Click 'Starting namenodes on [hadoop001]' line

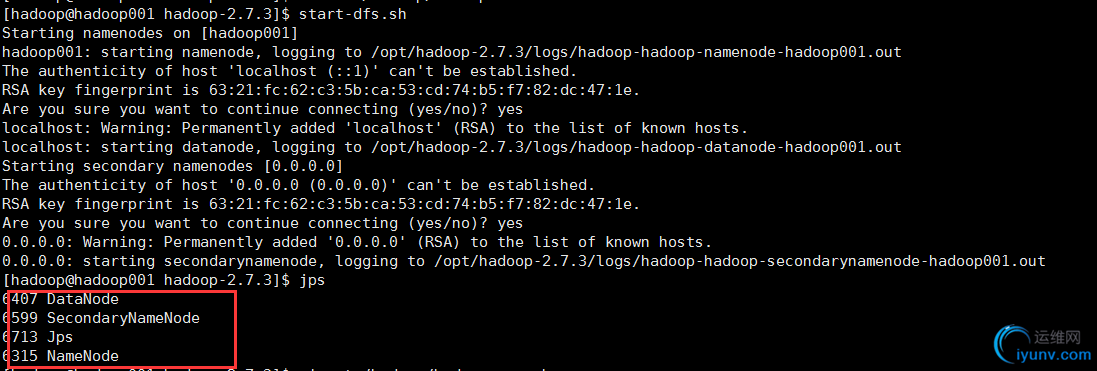[150, 34]
